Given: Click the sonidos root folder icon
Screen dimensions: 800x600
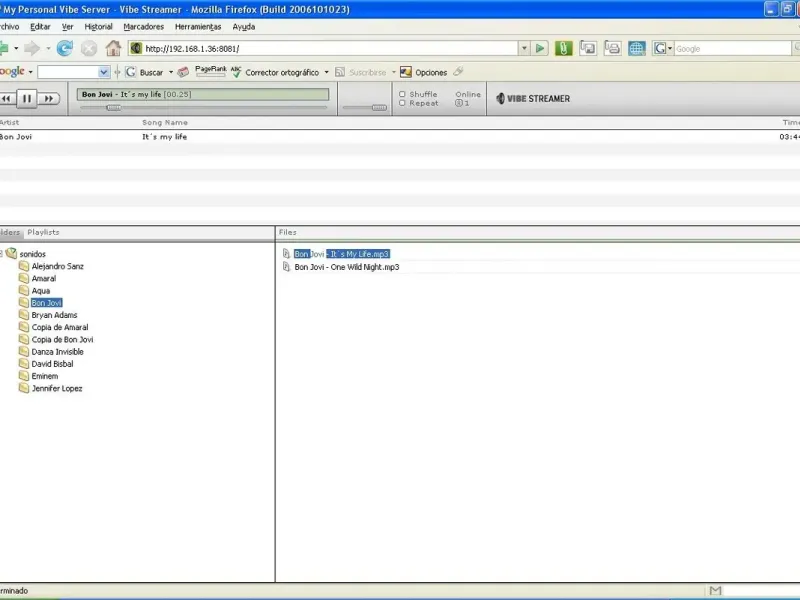Looking at the screenshot, I should click(11, 253).
